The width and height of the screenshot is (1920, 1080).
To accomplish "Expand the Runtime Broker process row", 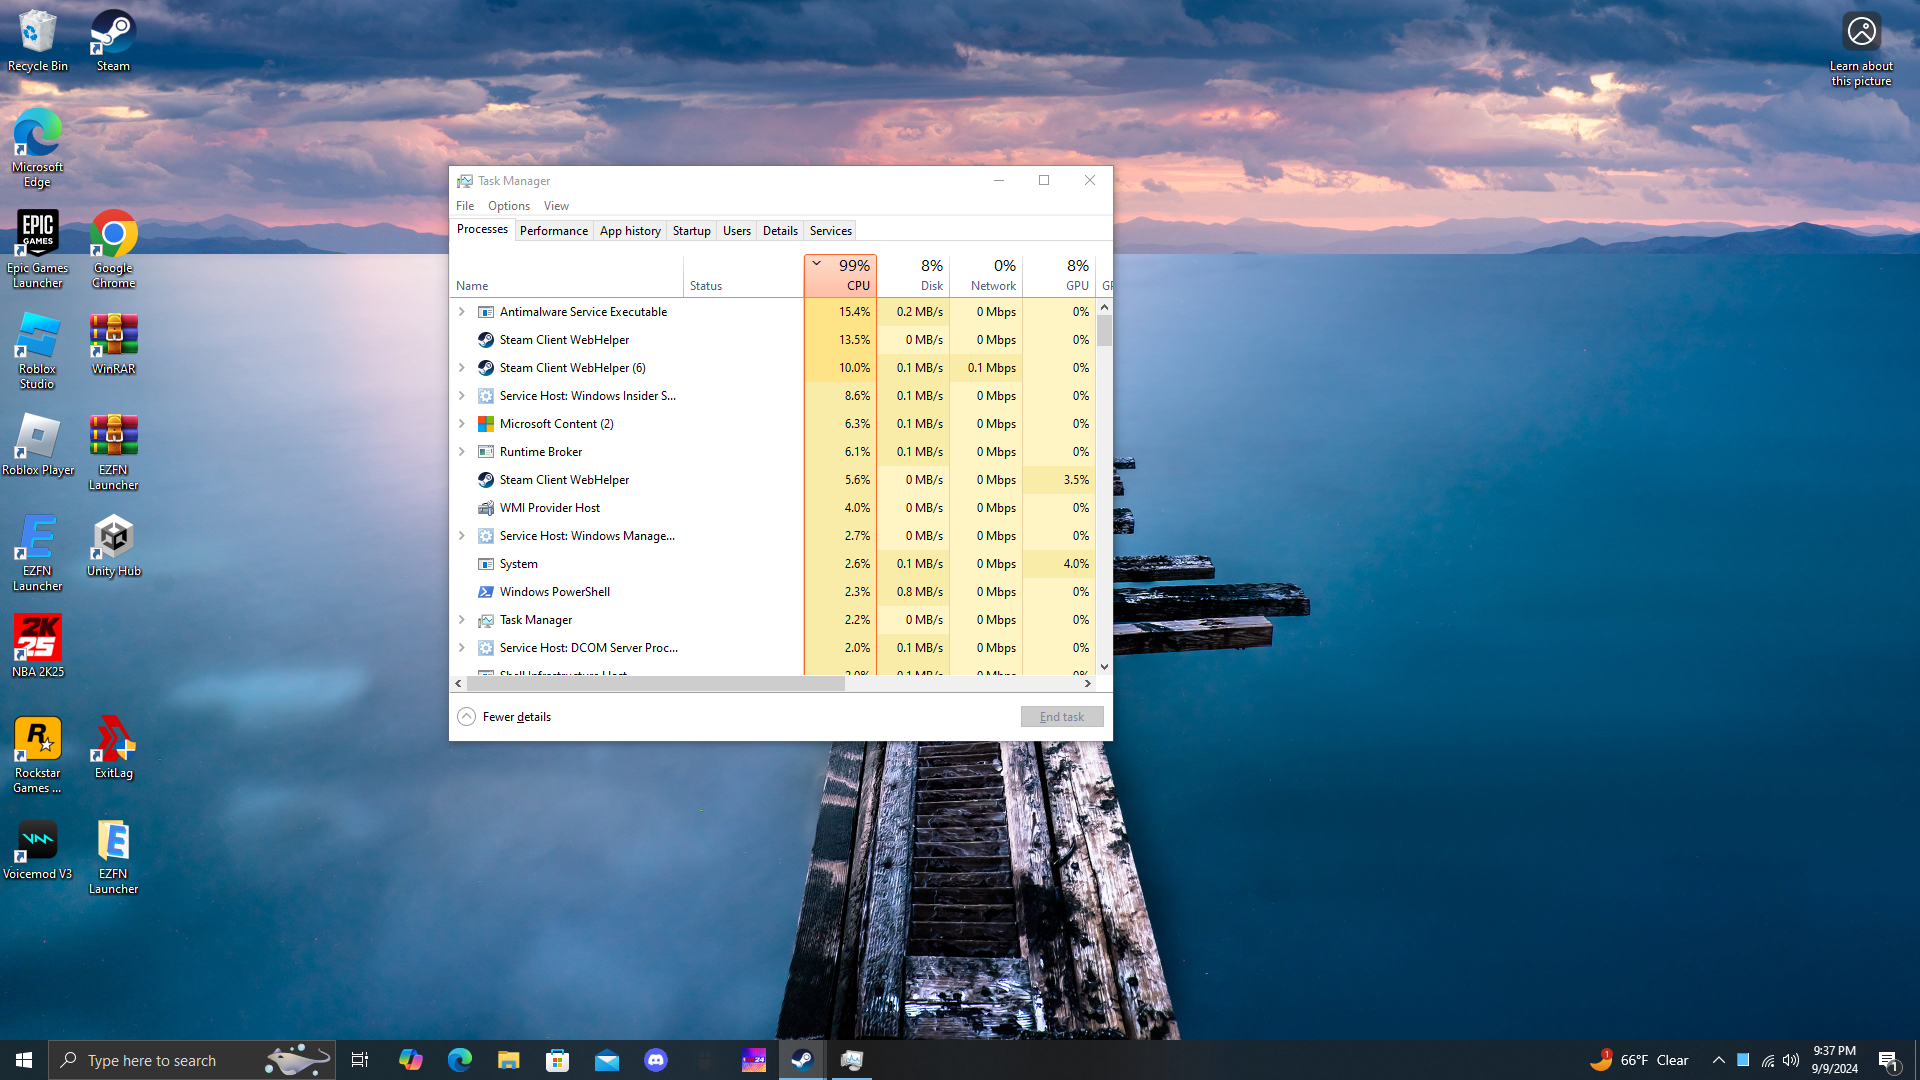I will click(462, 452).
